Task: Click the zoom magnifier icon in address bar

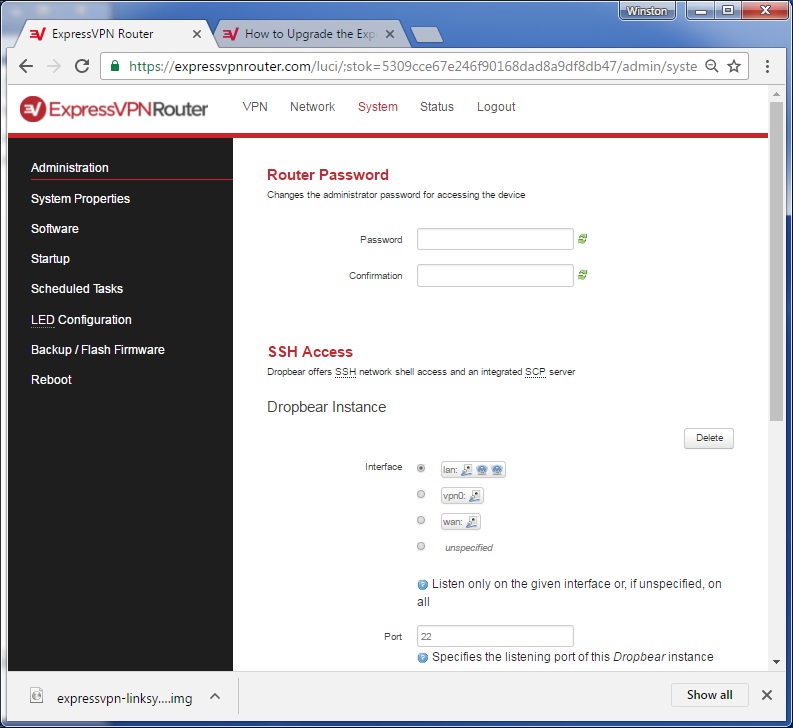Action: 711,67
